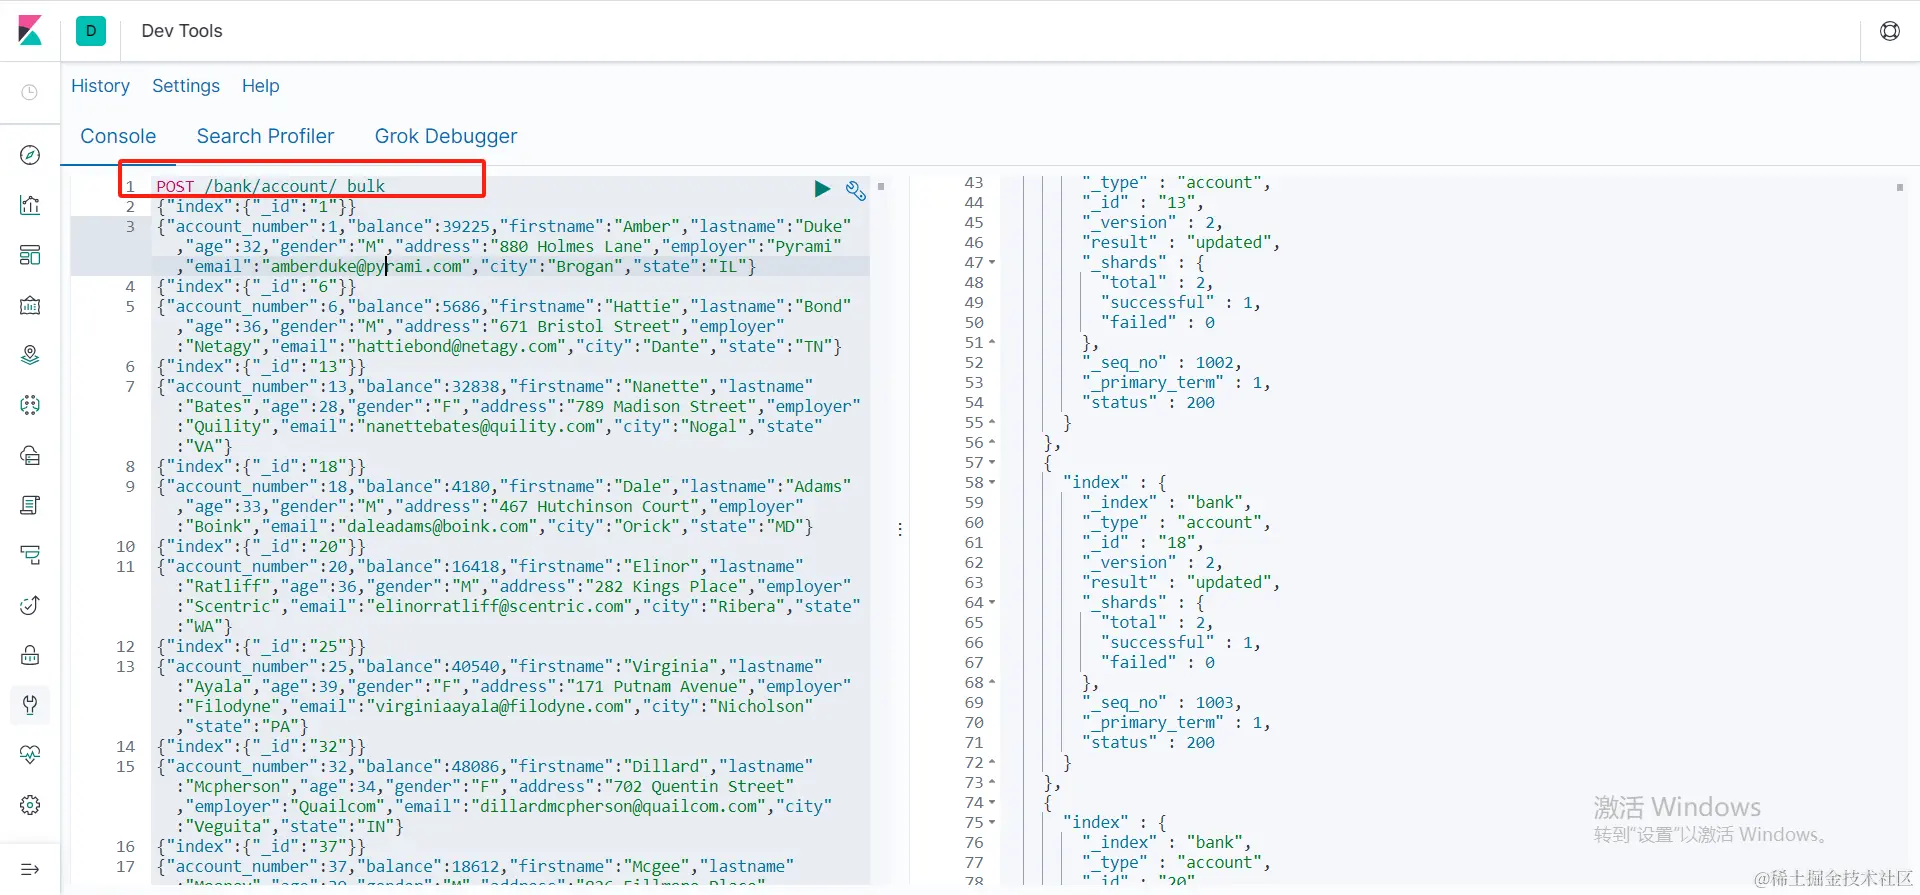Click the request line POST /bank/account/_bulk
Screen dimensions: 1920x895
[270, 186]
